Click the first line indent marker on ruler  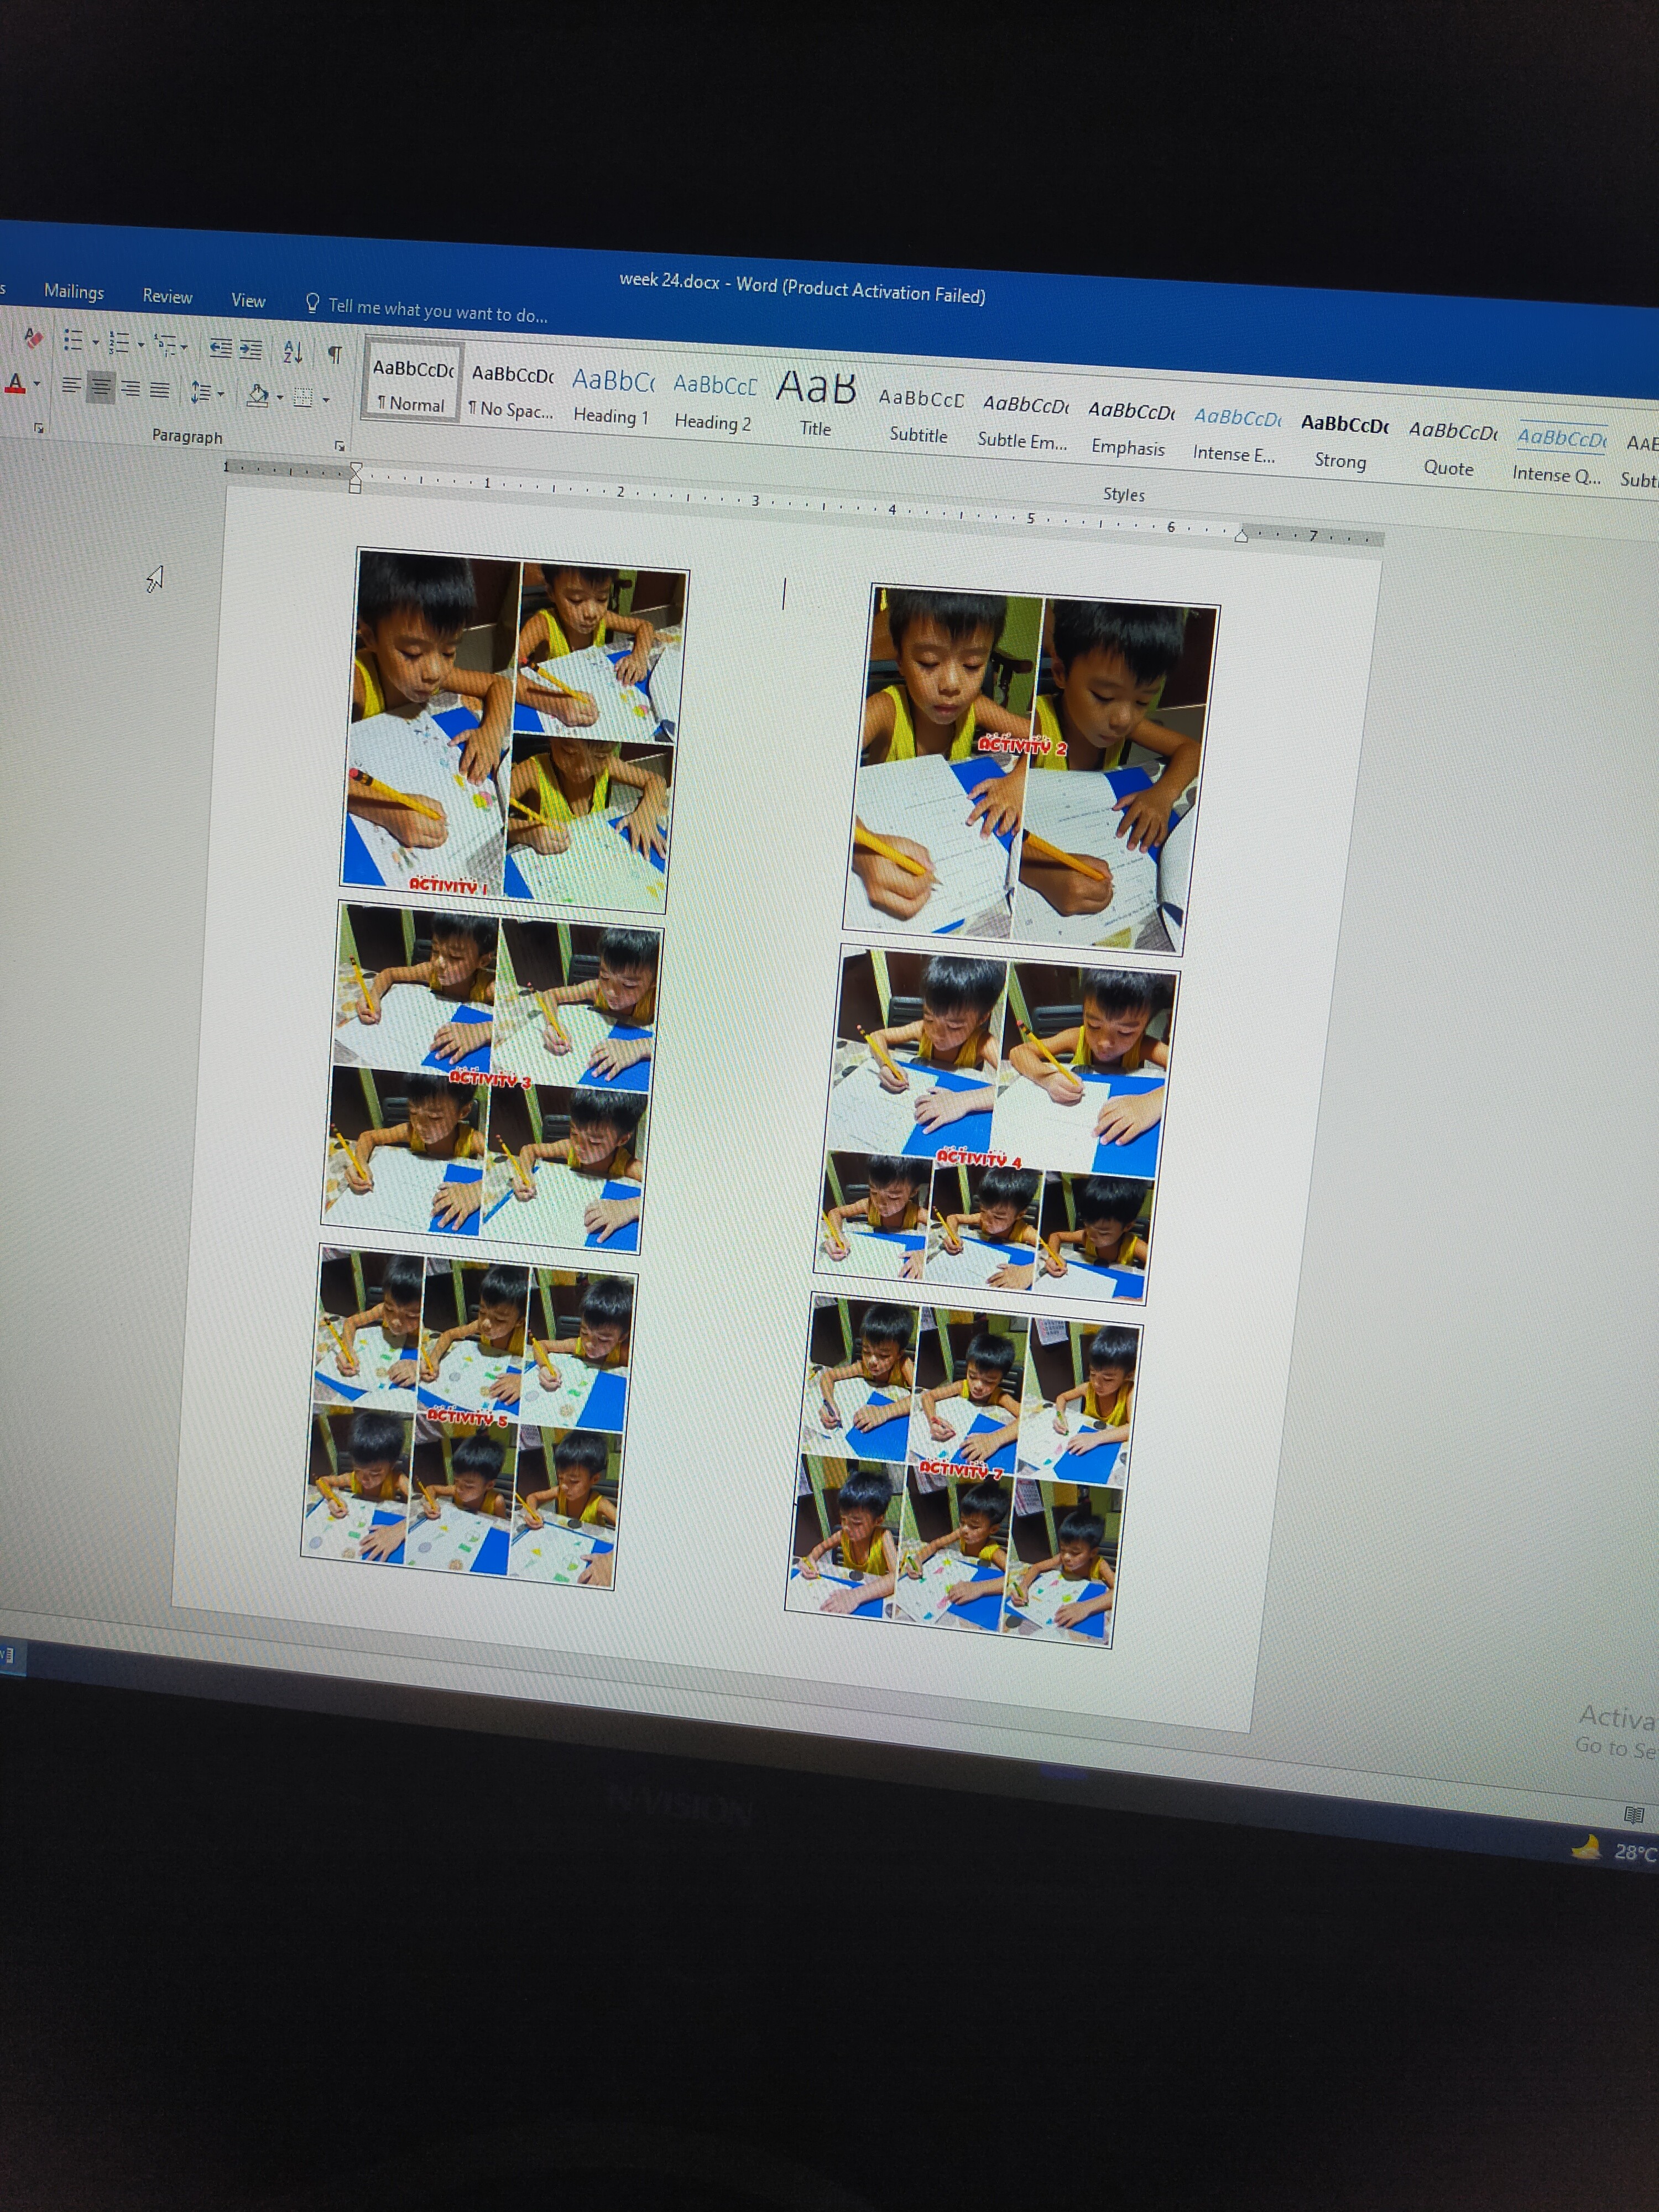[x=356, y=468]
